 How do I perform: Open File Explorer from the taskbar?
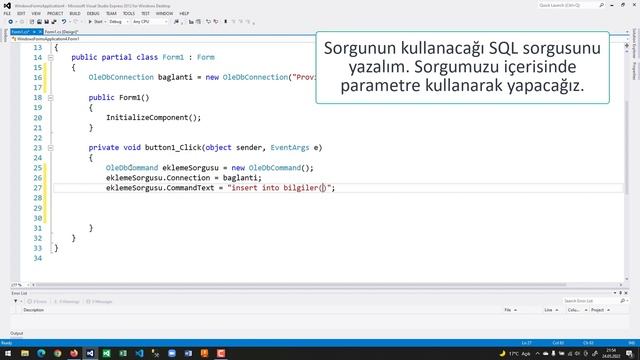(x=25, y=353)
